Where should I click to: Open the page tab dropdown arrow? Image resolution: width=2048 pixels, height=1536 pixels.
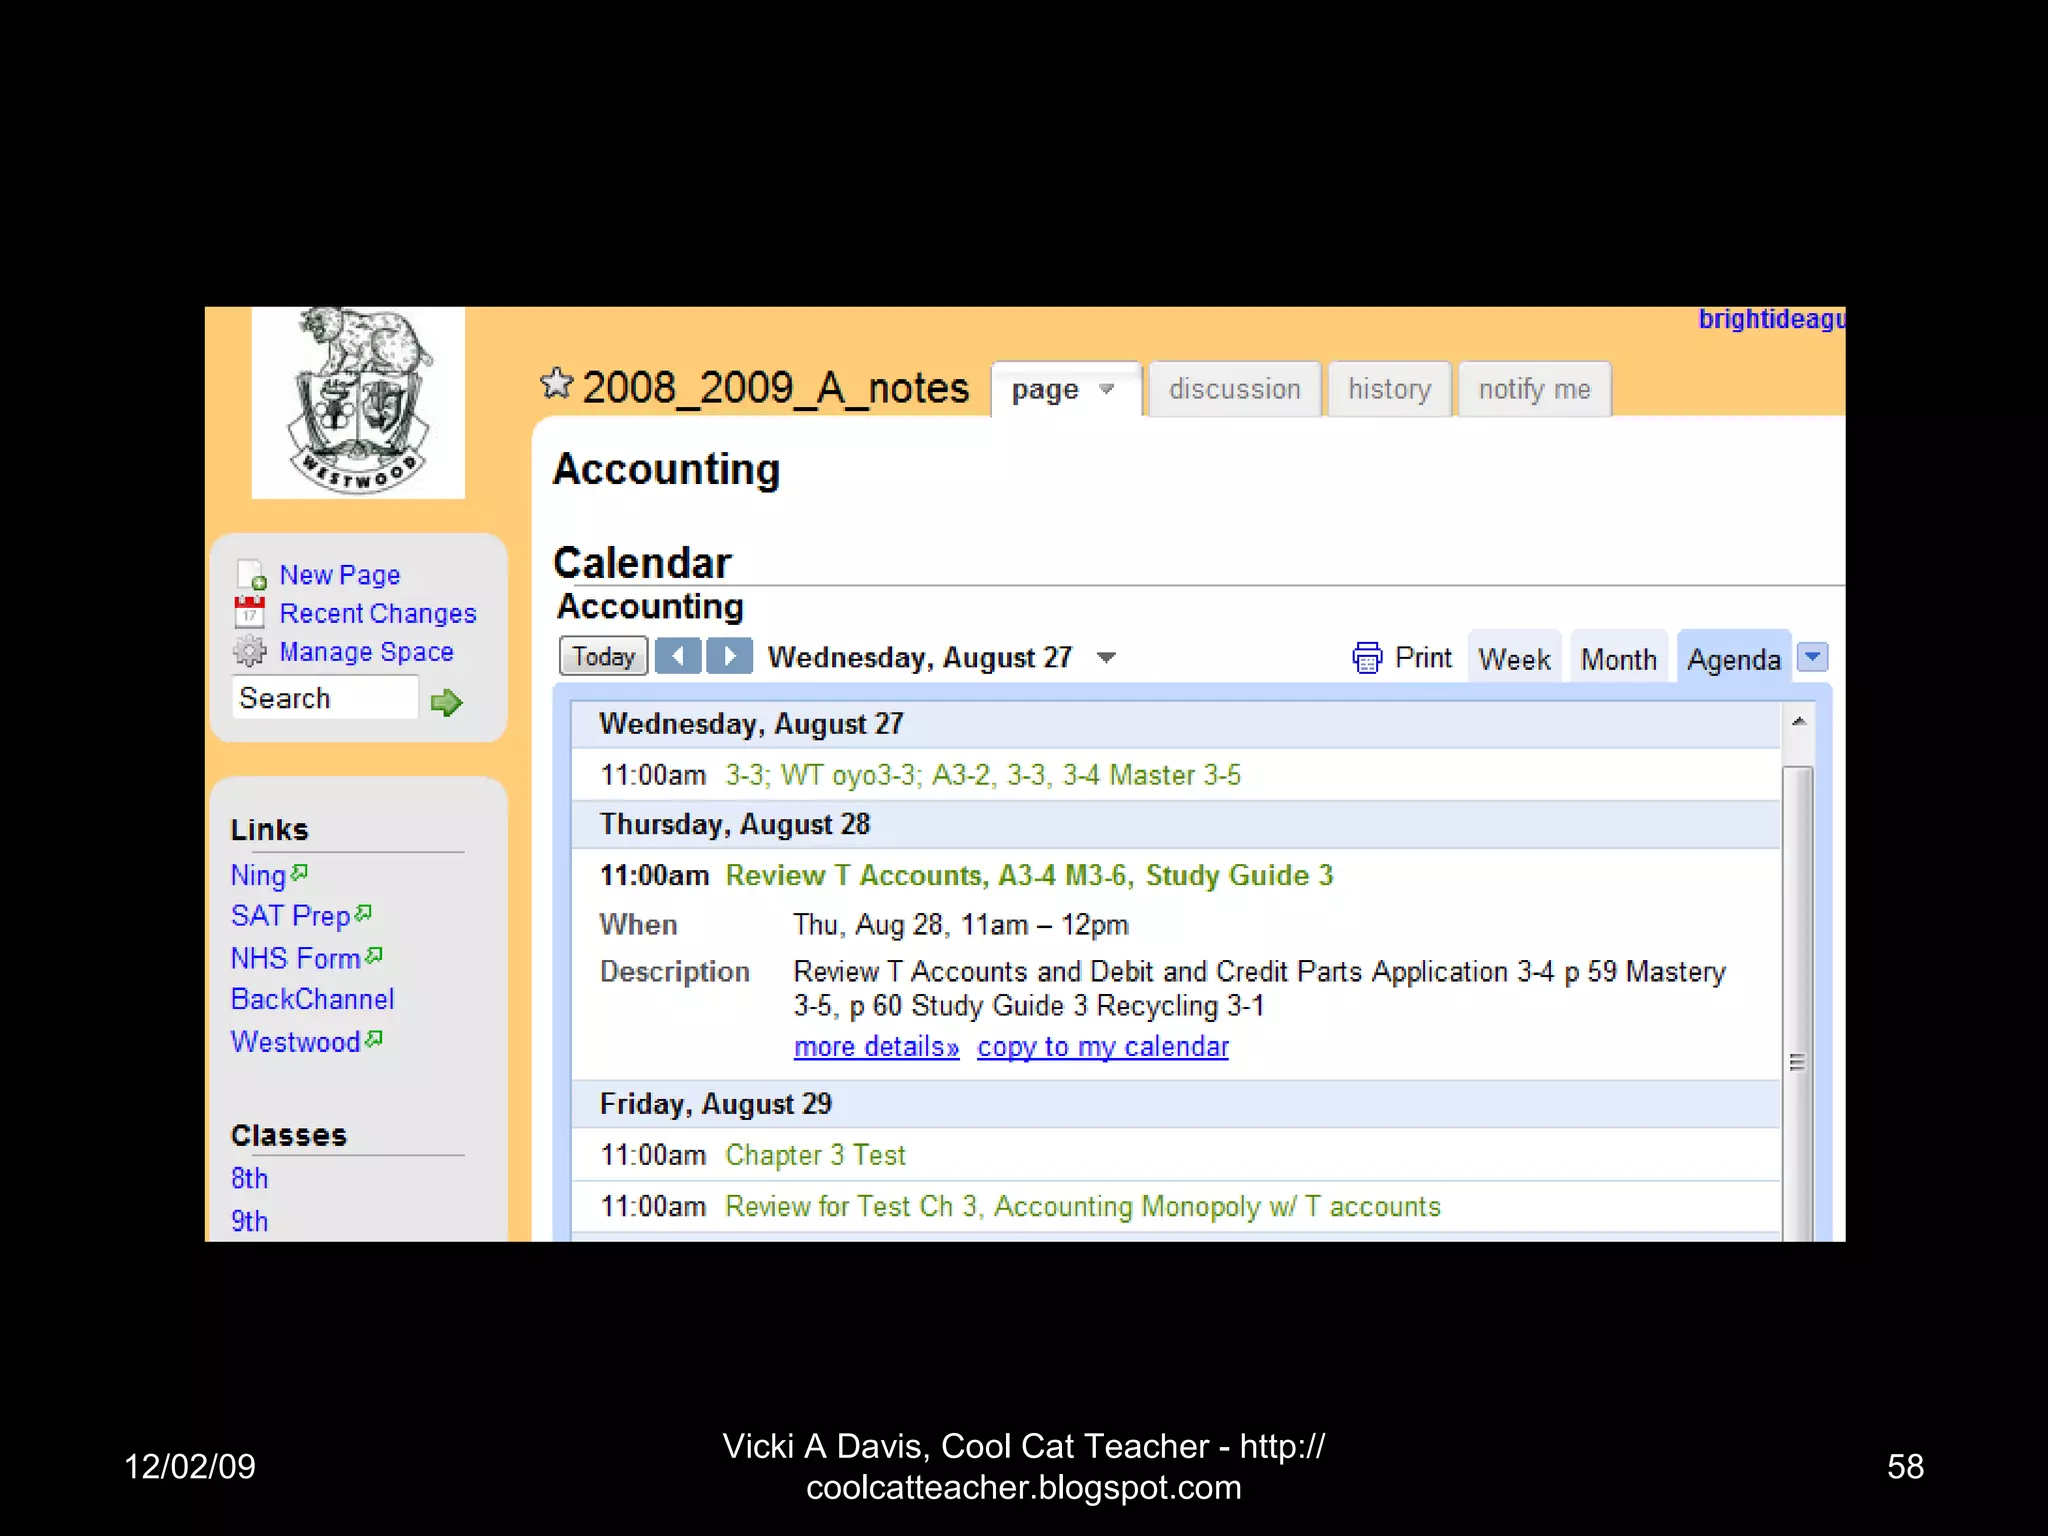click(1106, 389)
